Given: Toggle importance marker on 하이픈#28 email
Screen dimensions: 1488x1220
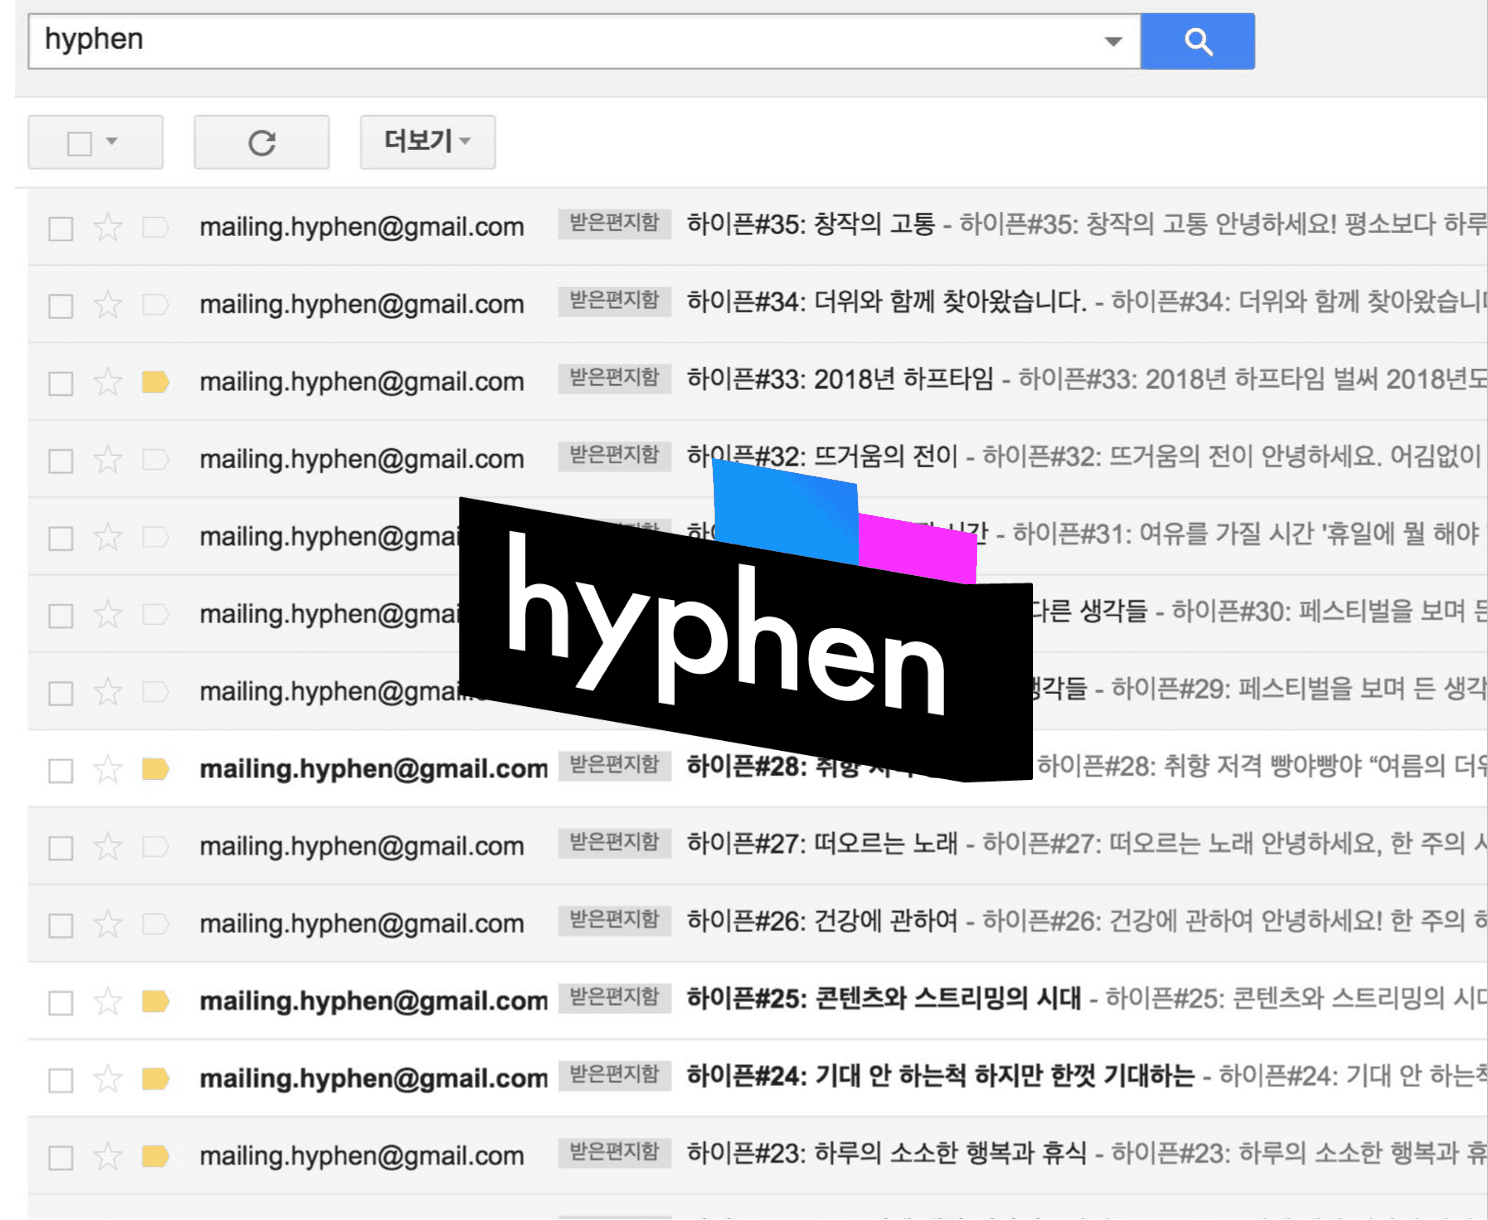Looking at the screenshot, I should [x=155, y=769].
